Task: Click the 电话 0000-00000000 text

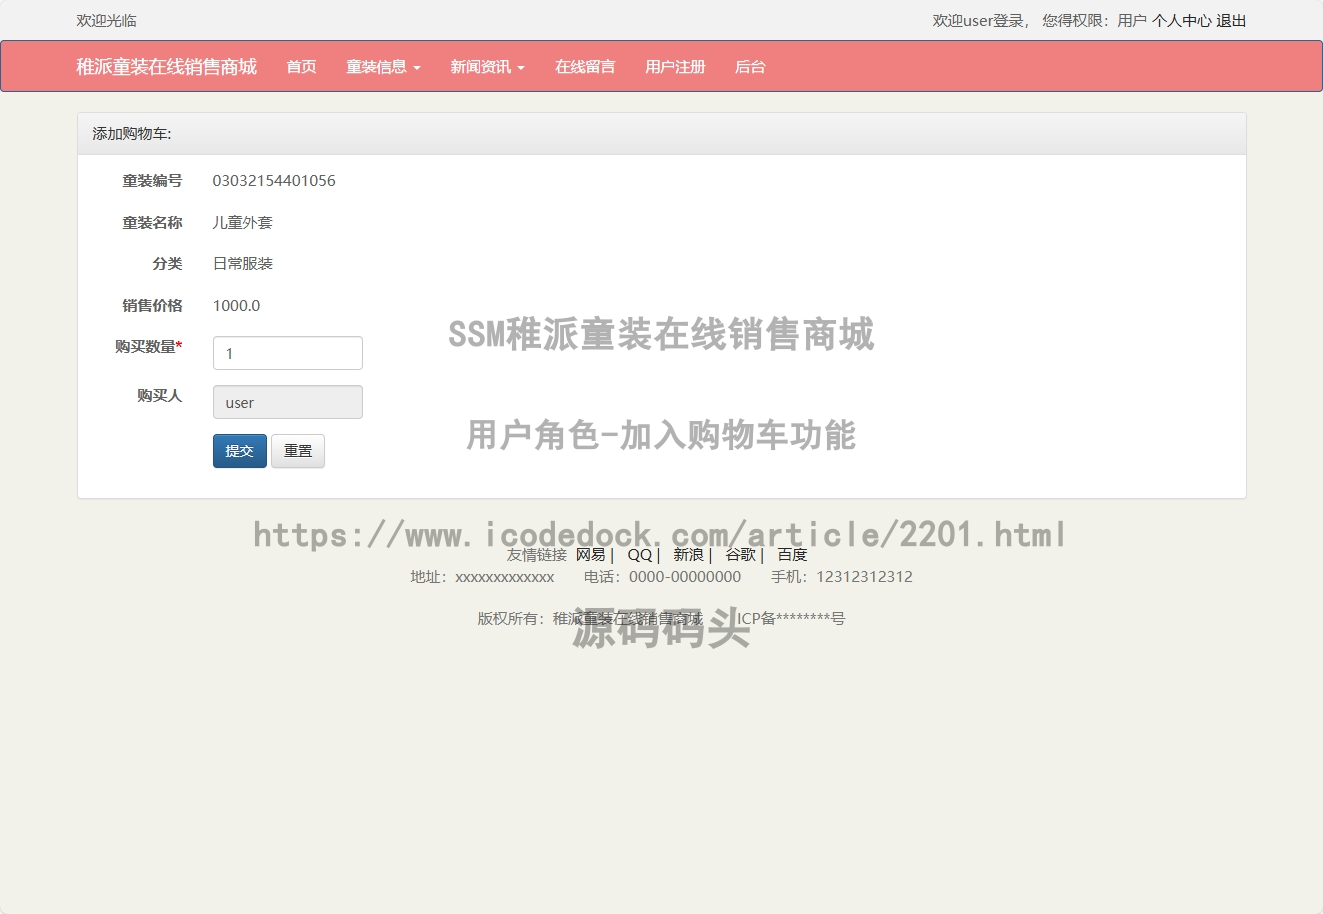Action: (x=662, y=577)
